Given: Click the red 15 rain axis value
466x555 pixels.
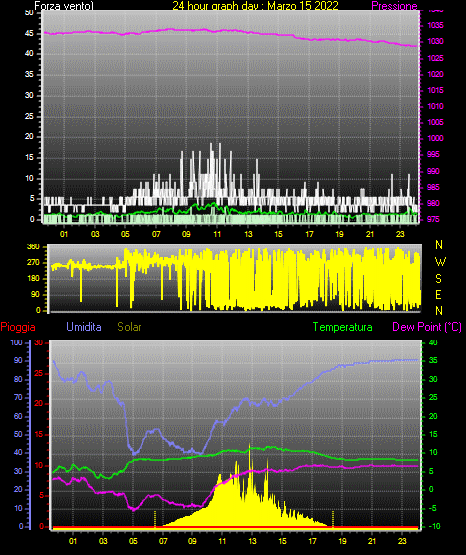Looking at the screenshot, I should coord(39,434).
